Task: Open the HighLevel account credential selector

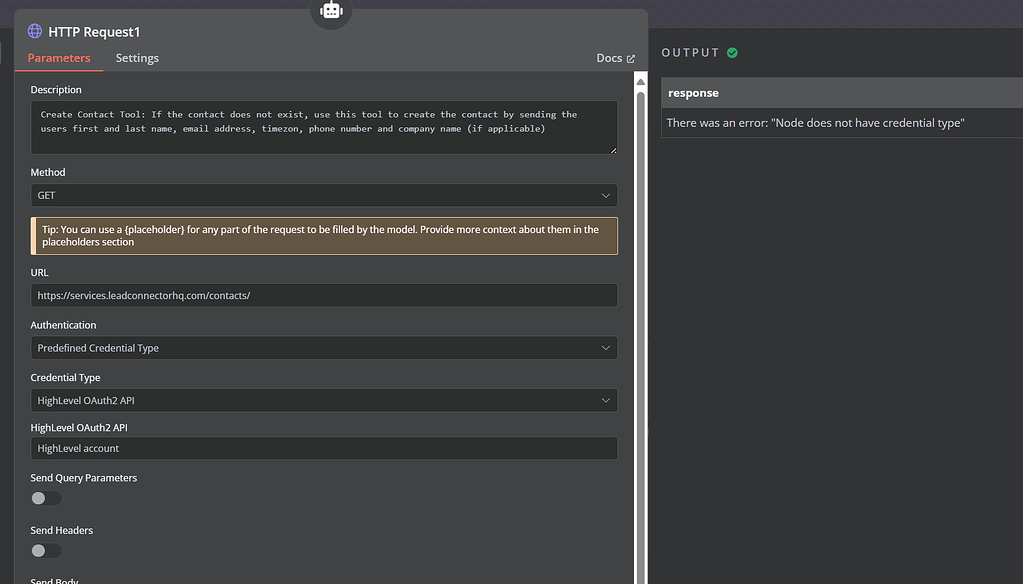Action: tap(323, 447)
